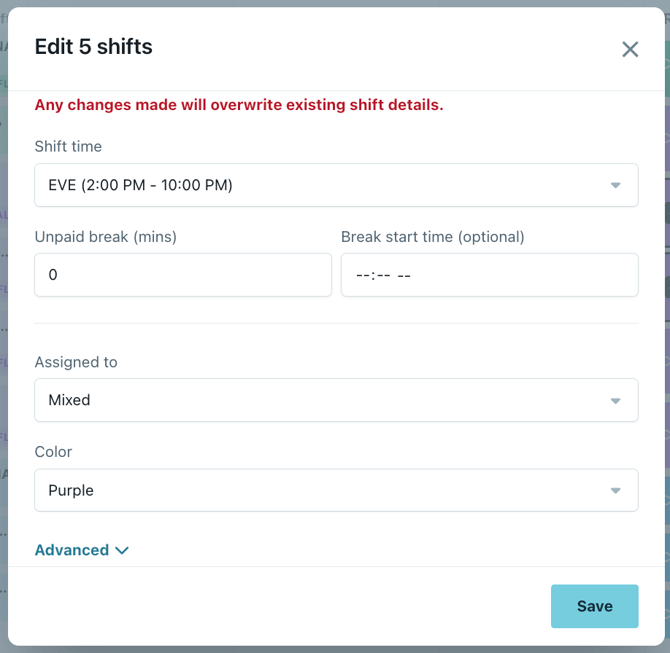This screenshot has height=653, width=670.
Task: Save the shift changes
Action: pos(594,606)
